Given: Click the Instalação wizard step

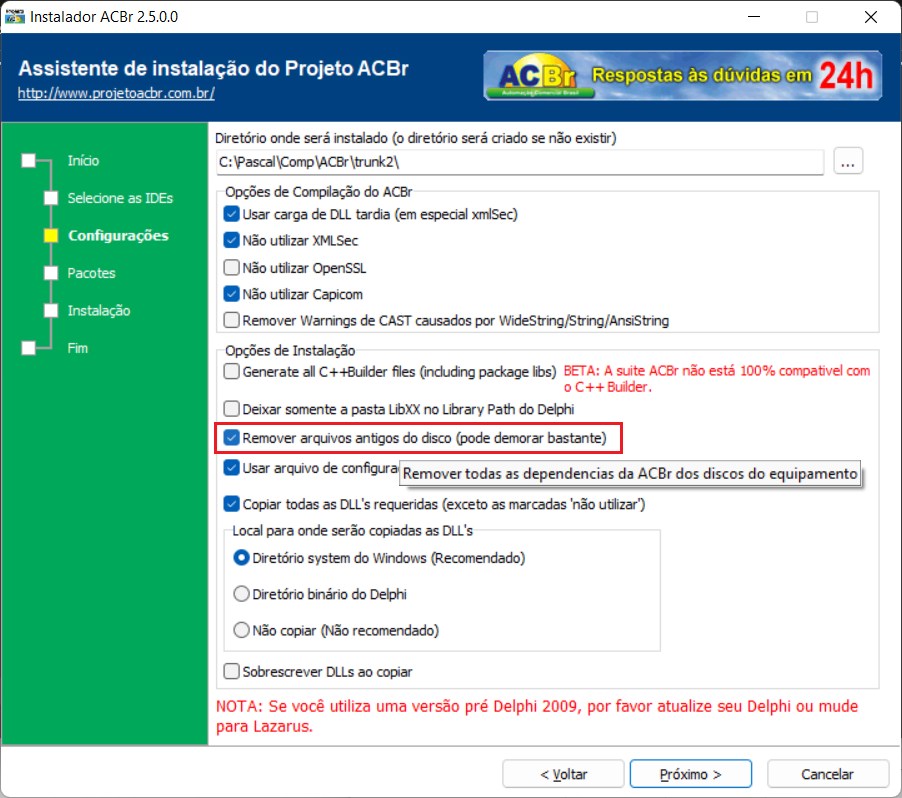Looking at the screenshot, I should tap(99, 311).
